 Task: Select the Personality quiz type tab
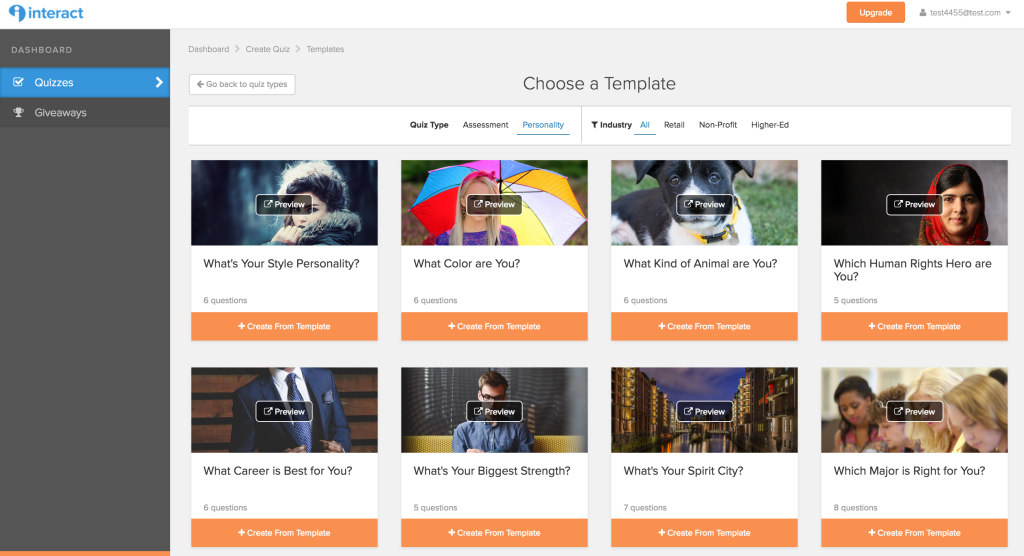543,125
